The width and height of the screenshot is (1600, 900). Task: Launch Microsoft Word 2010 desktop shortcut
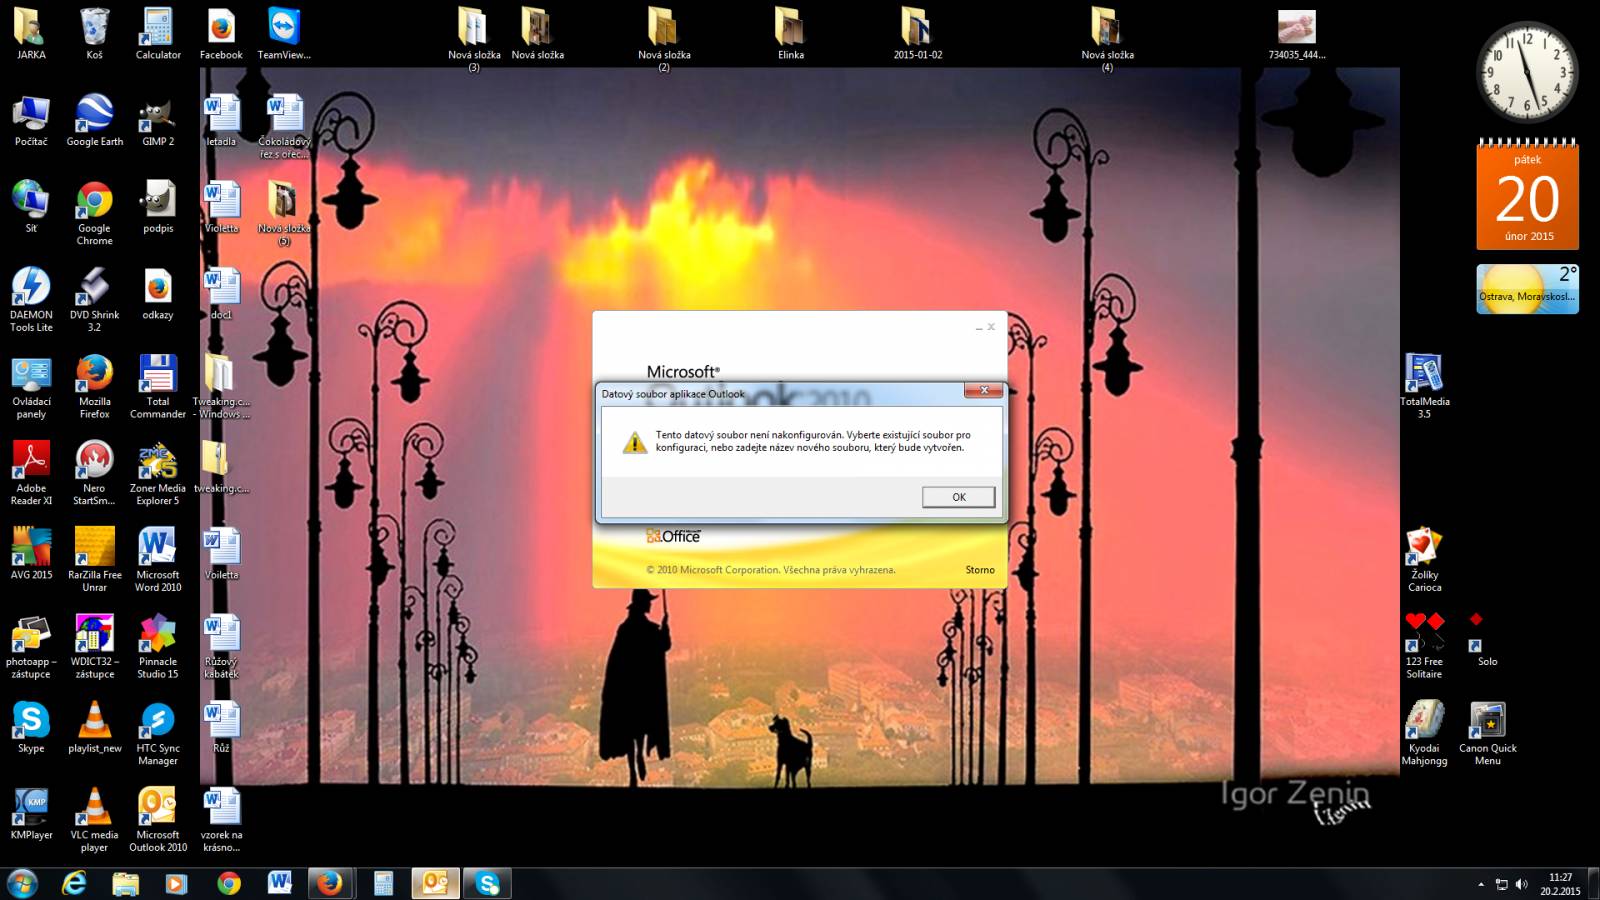[x=158, y=559]
